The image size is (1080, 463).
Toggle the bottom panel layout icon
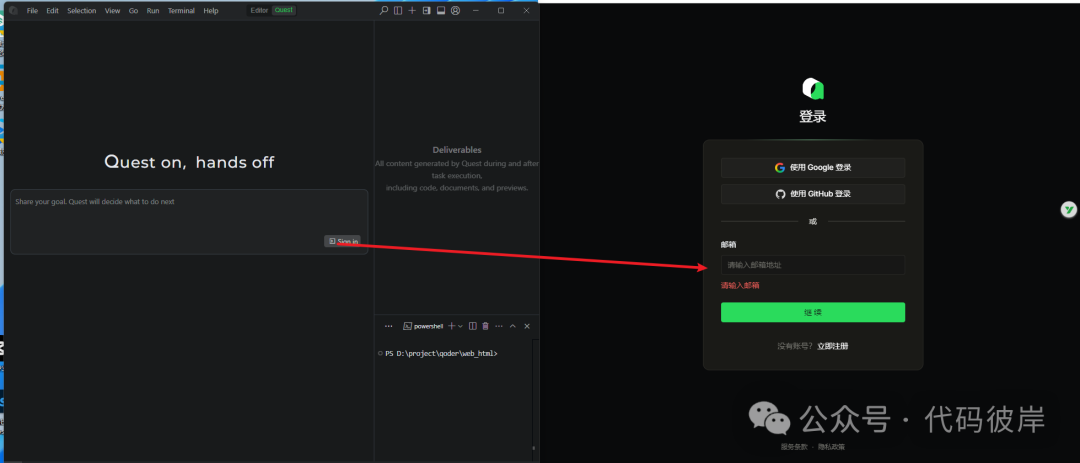pos(441,10)
